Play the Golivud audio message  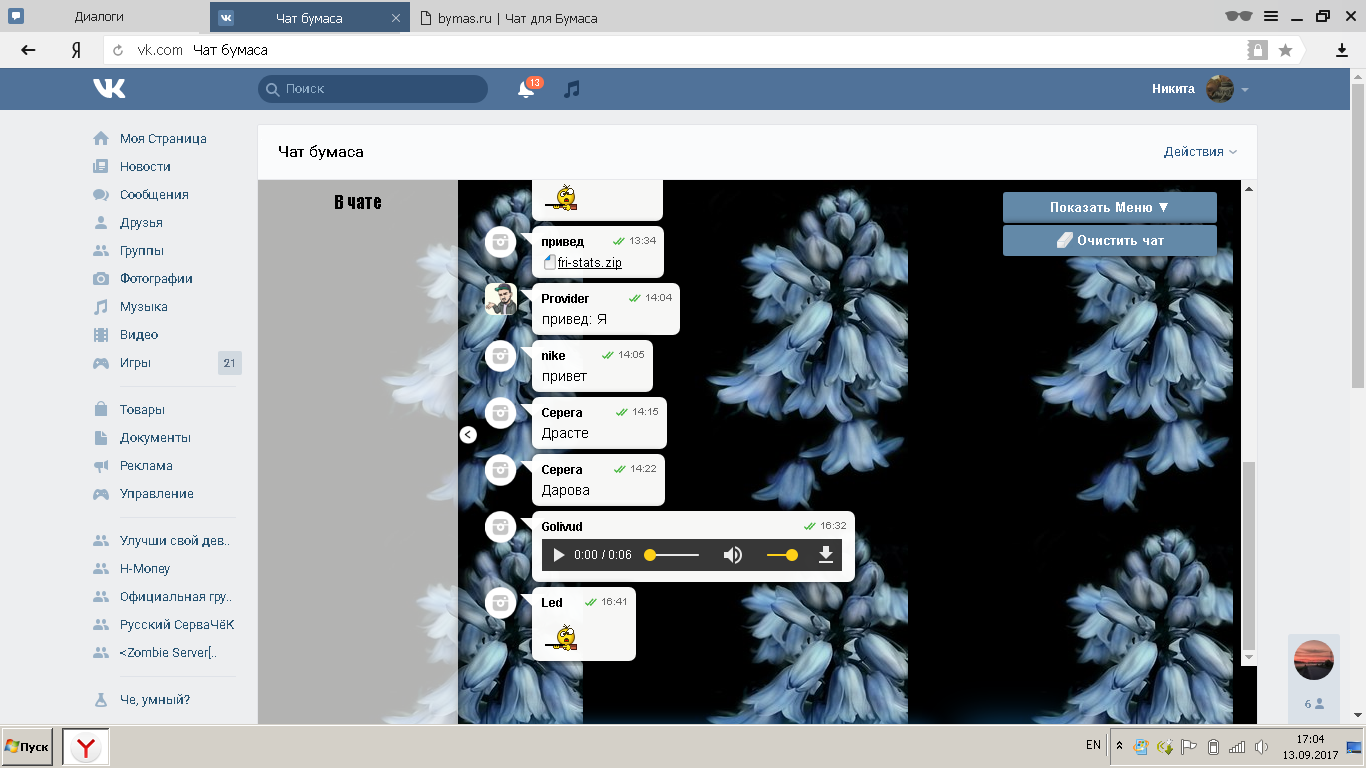(559, 555)
